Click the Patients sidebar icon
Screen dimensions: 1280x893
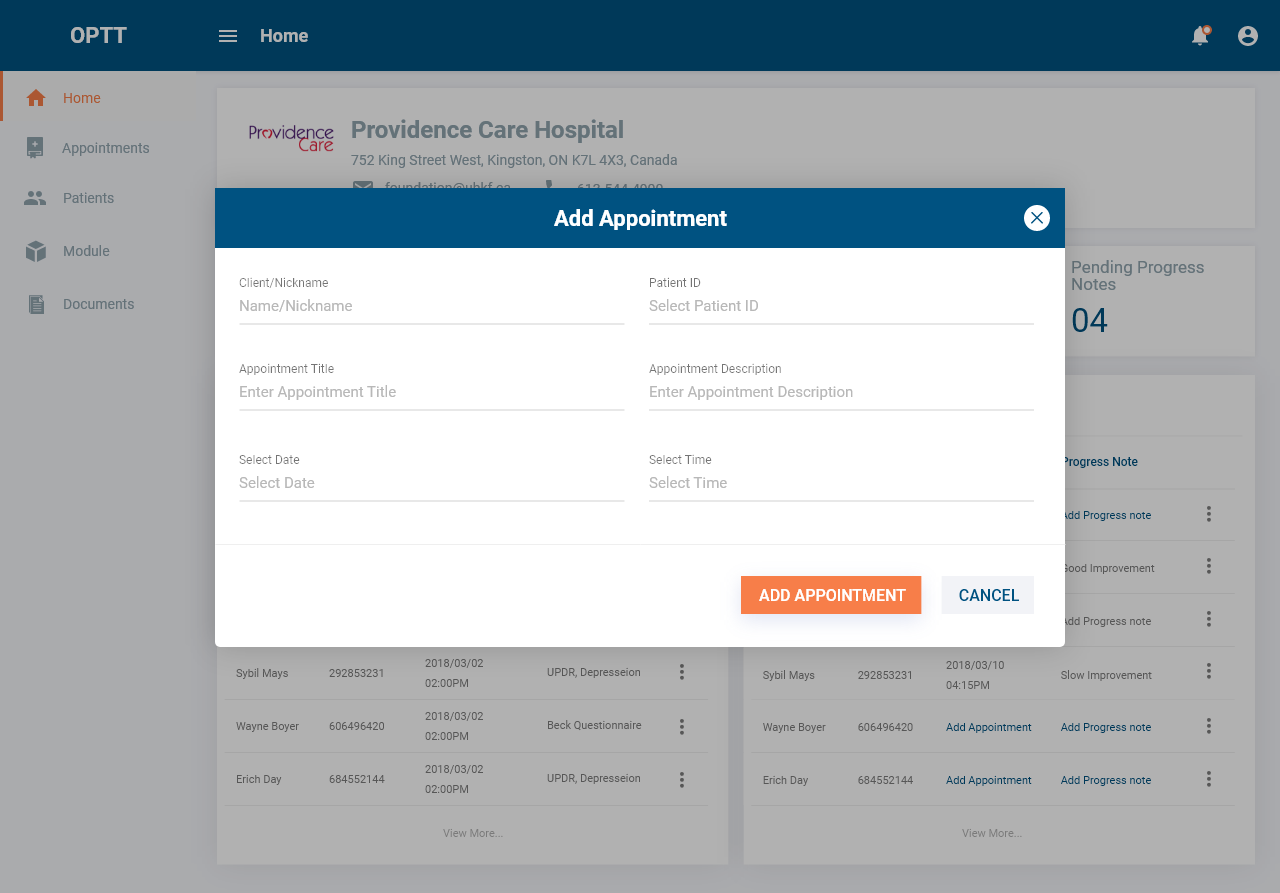36,198
